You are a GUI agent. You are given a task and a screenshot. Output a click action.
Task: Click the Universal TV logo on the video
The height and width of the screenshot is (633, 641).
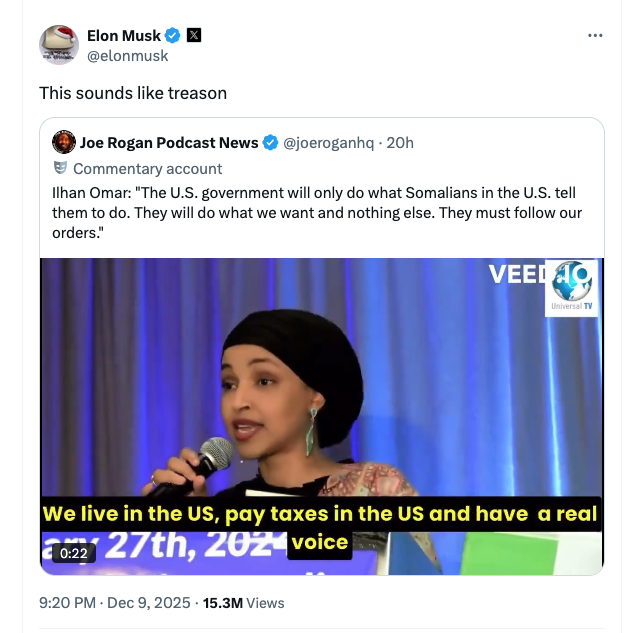[x=572, y=288]
